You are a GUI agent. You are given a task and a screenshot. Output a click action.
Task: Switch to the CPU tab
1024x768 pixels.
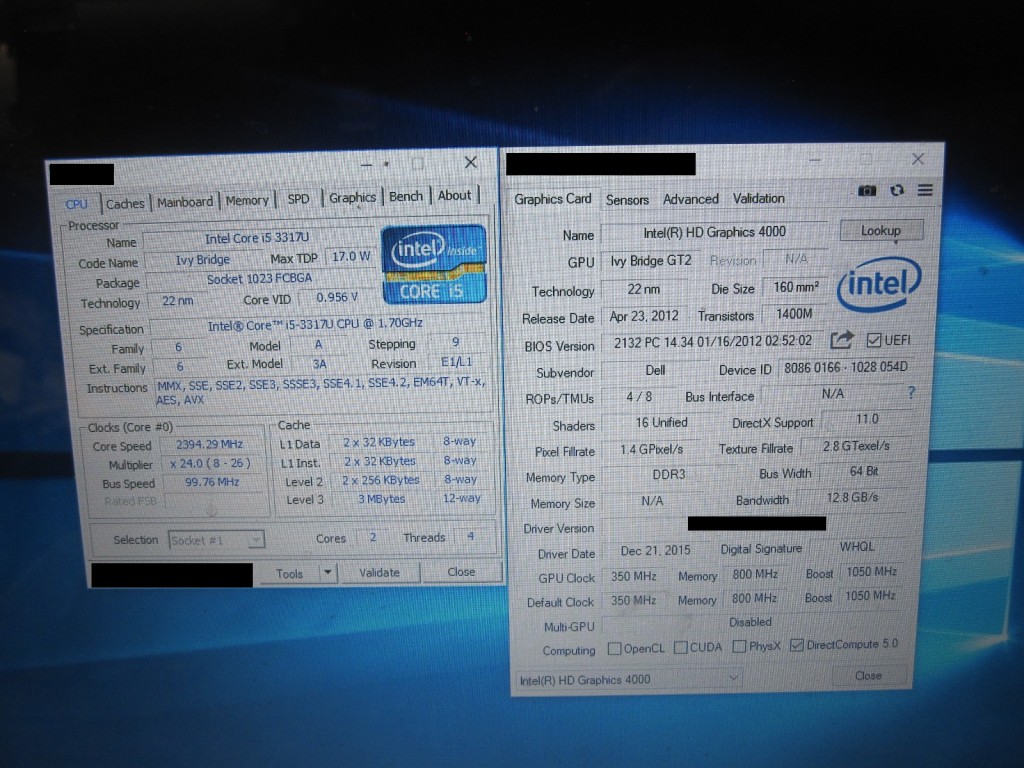[76, 204]
